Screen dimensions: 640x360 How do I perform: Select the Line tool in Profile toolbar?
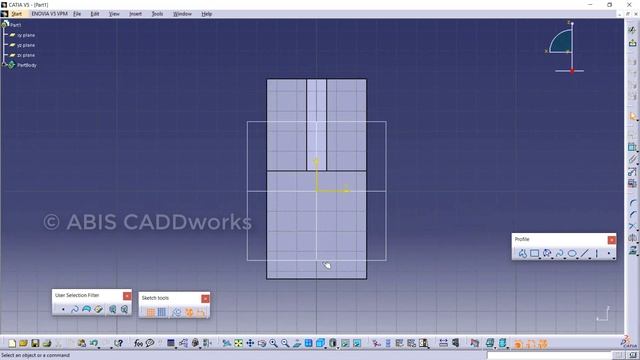[x=585, y=254]
